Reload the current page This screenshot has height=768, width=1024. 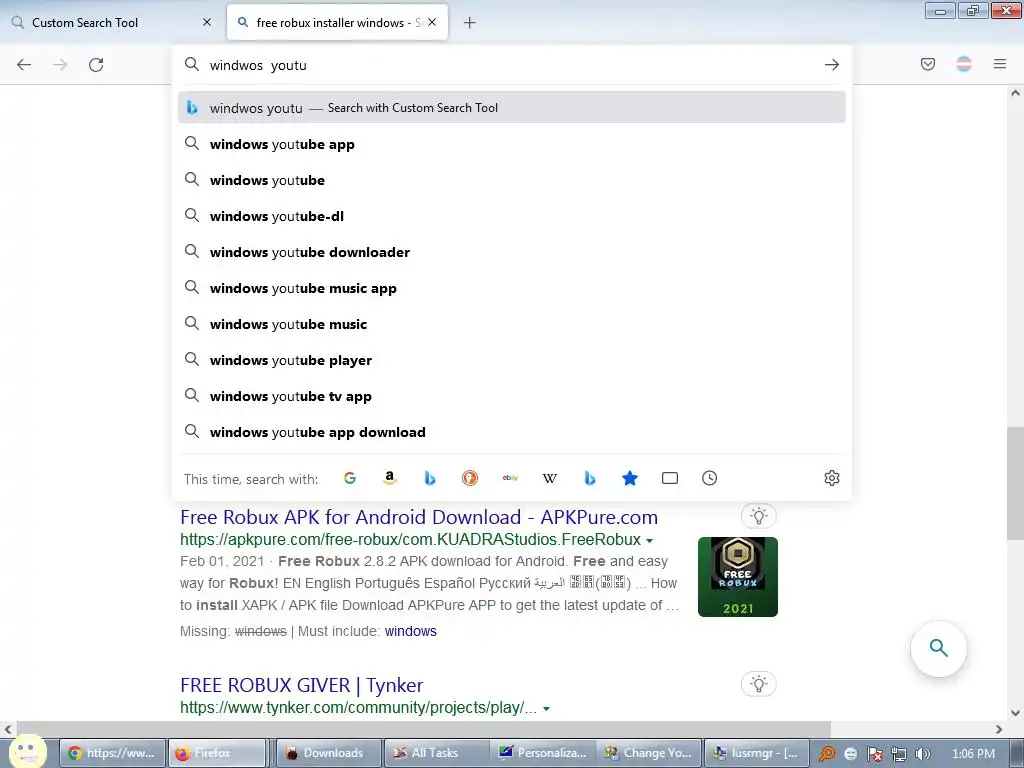click(96, 65)
